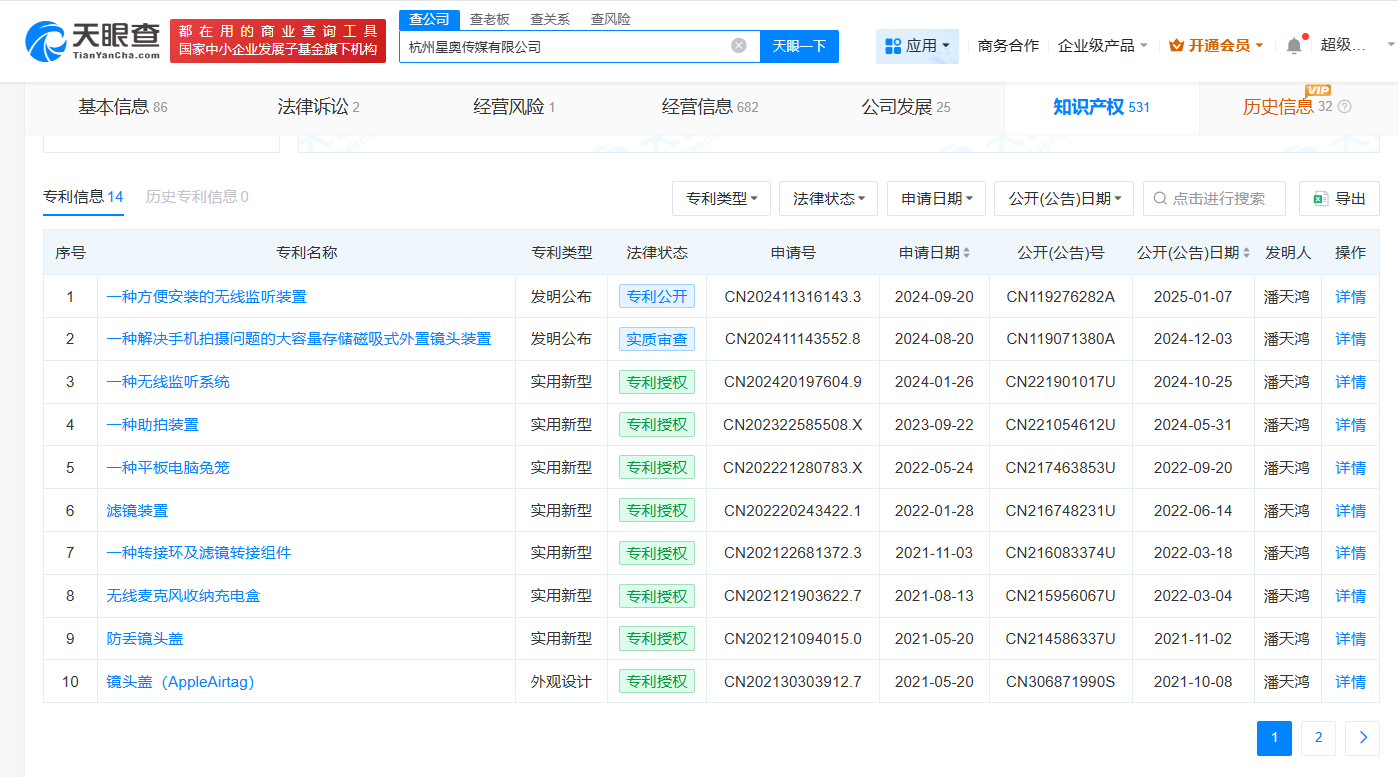Open the 申请日期 filter dropdown
Screen dimensions: 1398x777
click(x=936, y=198)
